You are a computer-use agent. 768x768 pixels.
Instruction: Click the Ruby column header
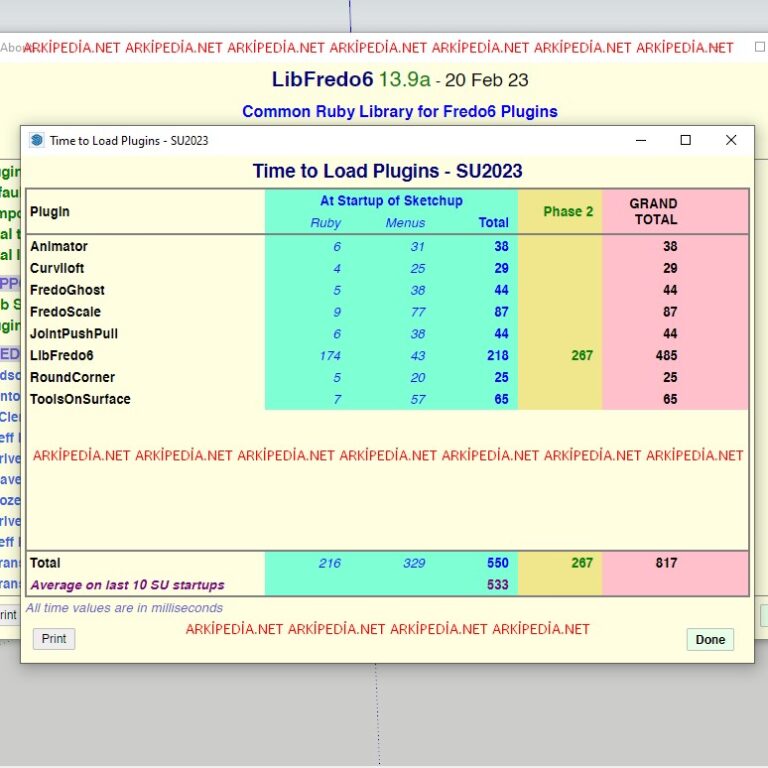[x=325, y=223]
